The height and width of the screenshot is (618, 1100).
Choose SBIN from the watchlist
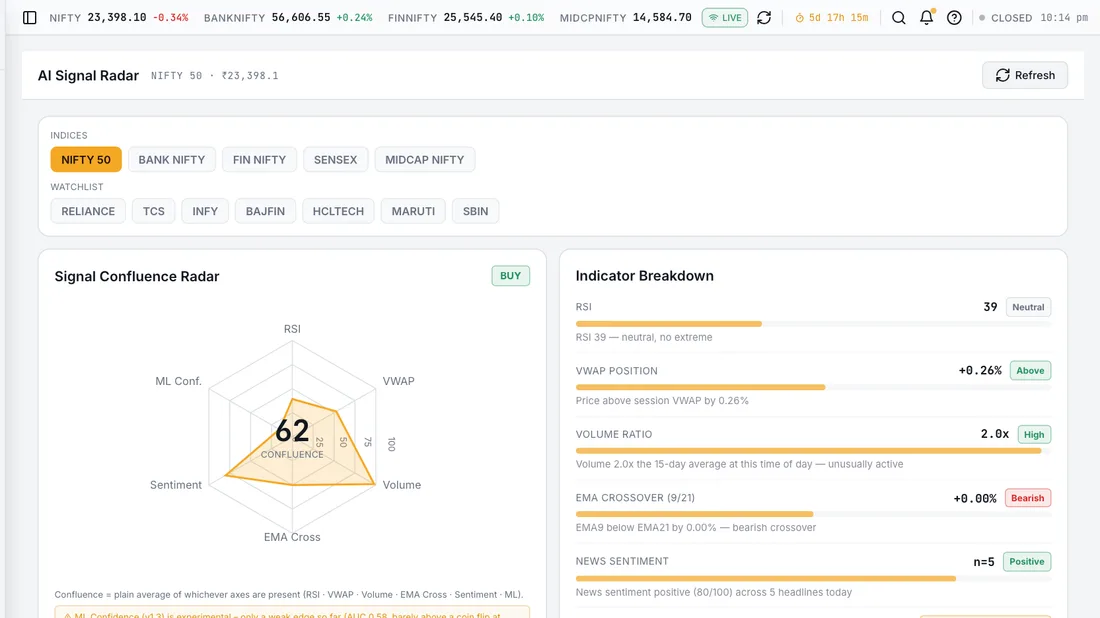476,211
